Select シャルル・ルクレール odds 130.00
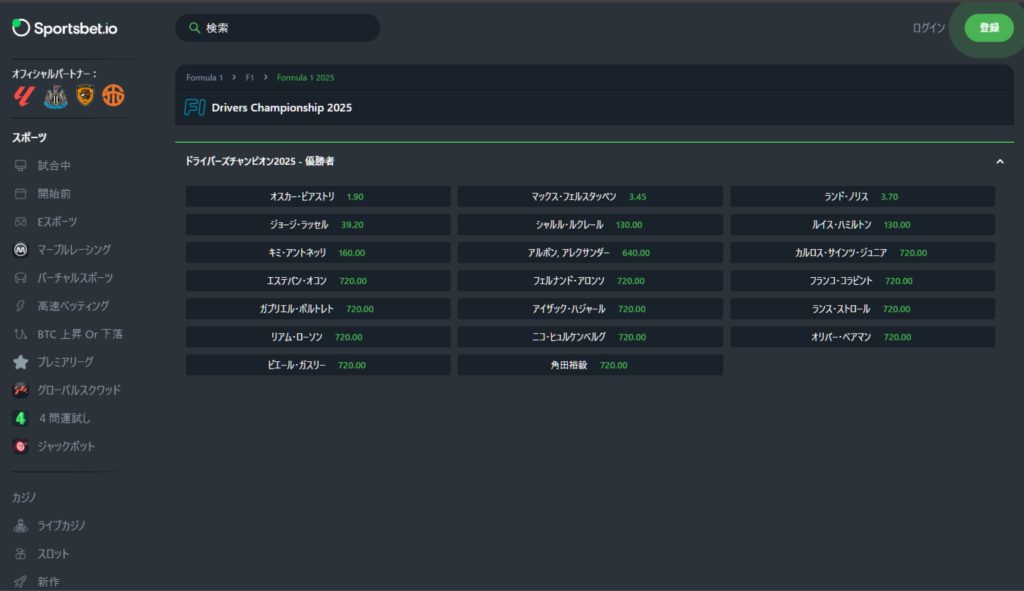The image size is (1024, 591). pos(590,225)
